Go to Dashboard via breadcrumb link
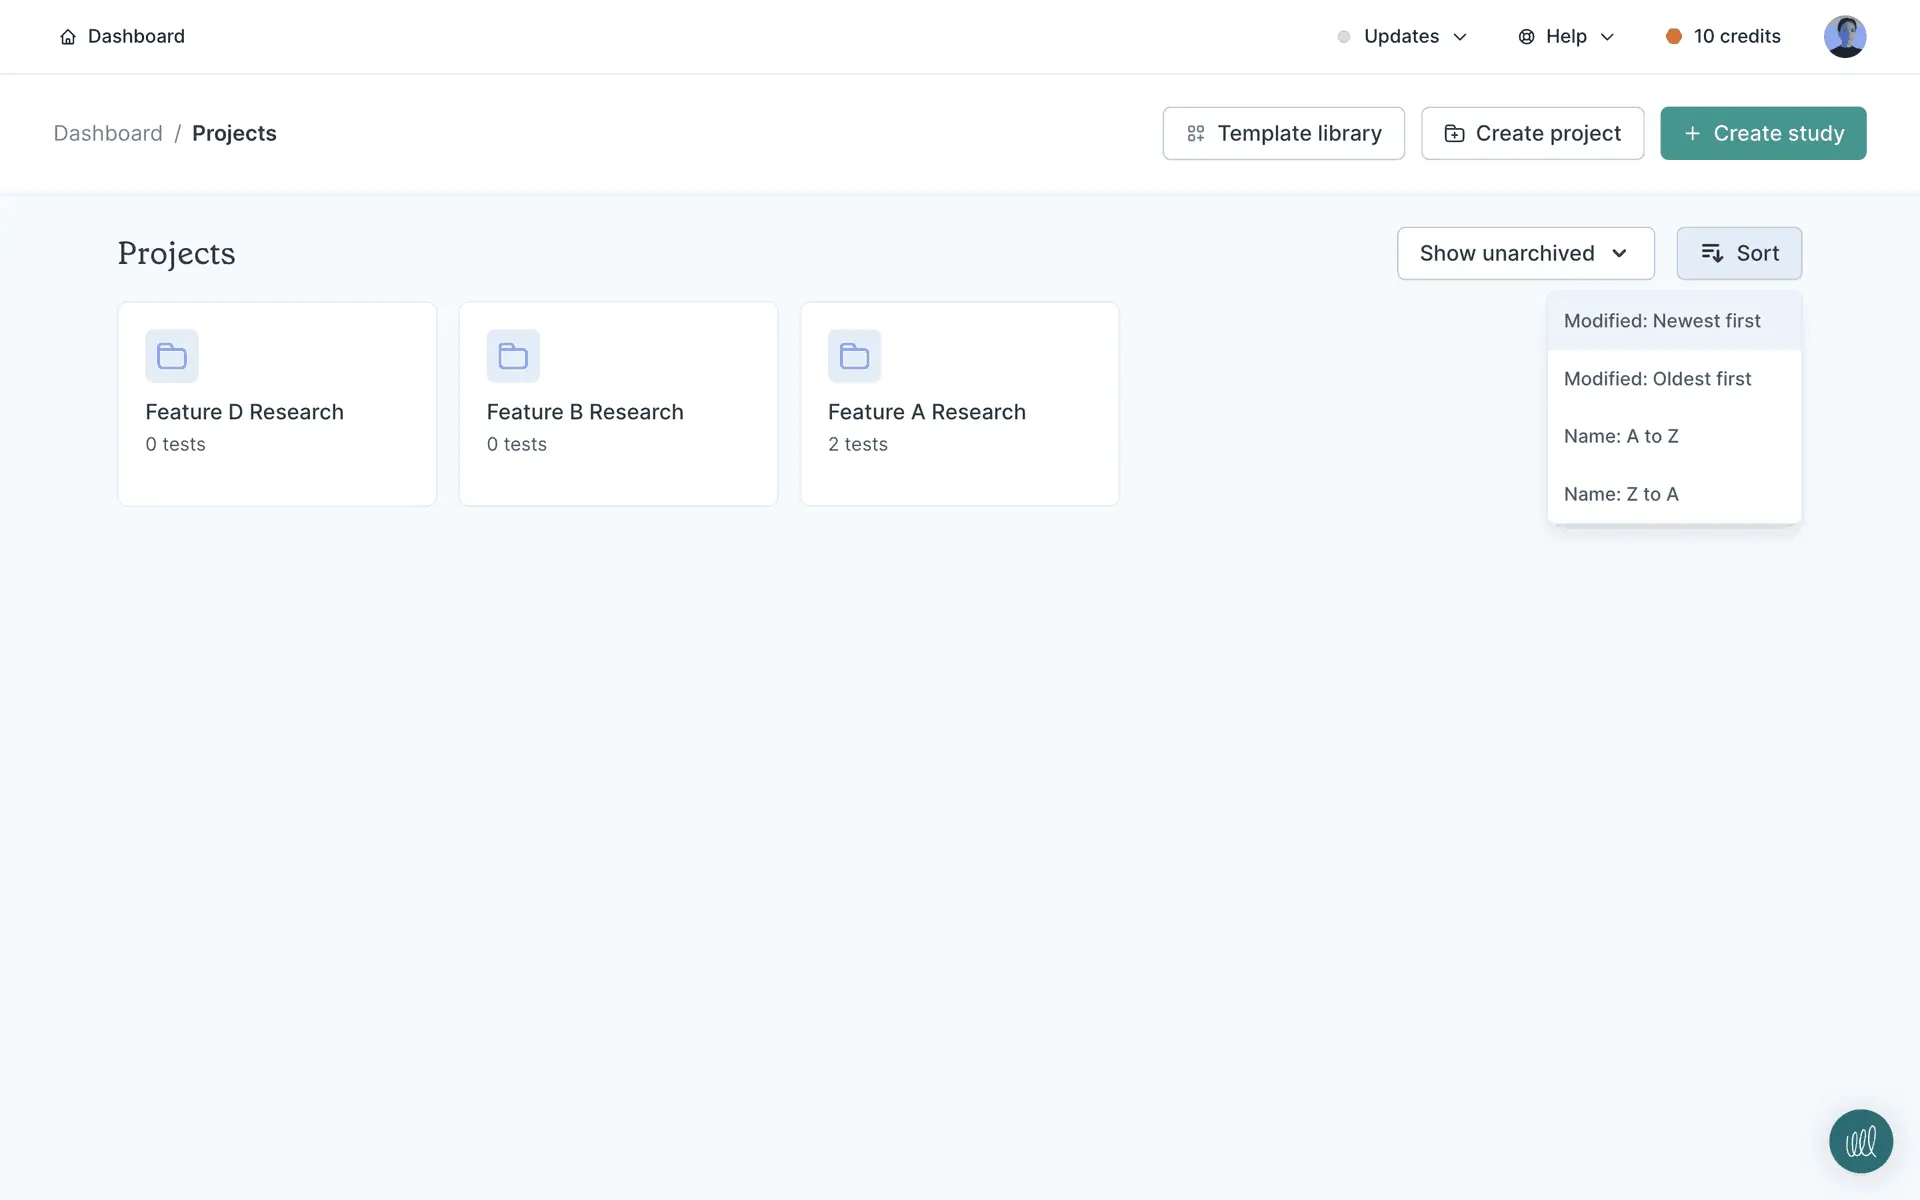Viewport: 1920px width, 1200px height. (108, 133)
